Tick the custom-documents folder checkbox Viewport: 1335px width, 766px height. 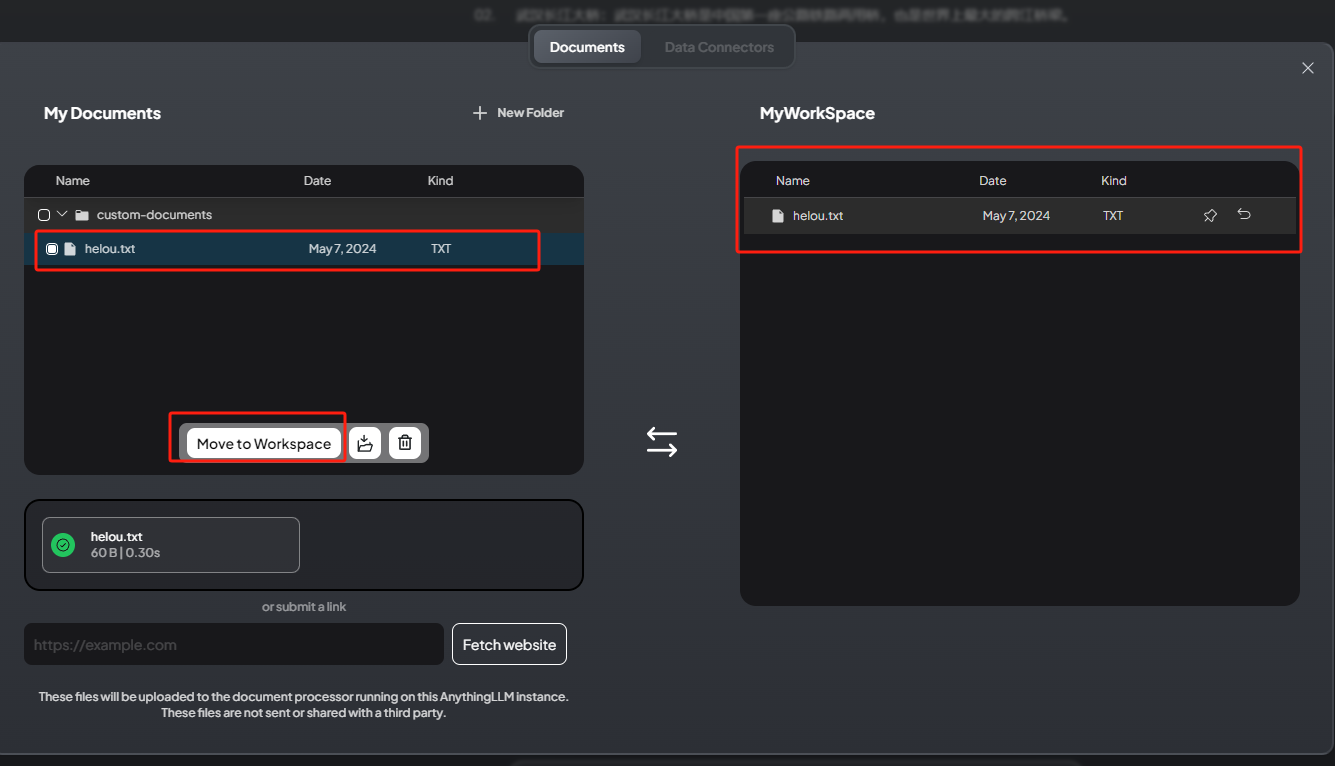[44, 215]
